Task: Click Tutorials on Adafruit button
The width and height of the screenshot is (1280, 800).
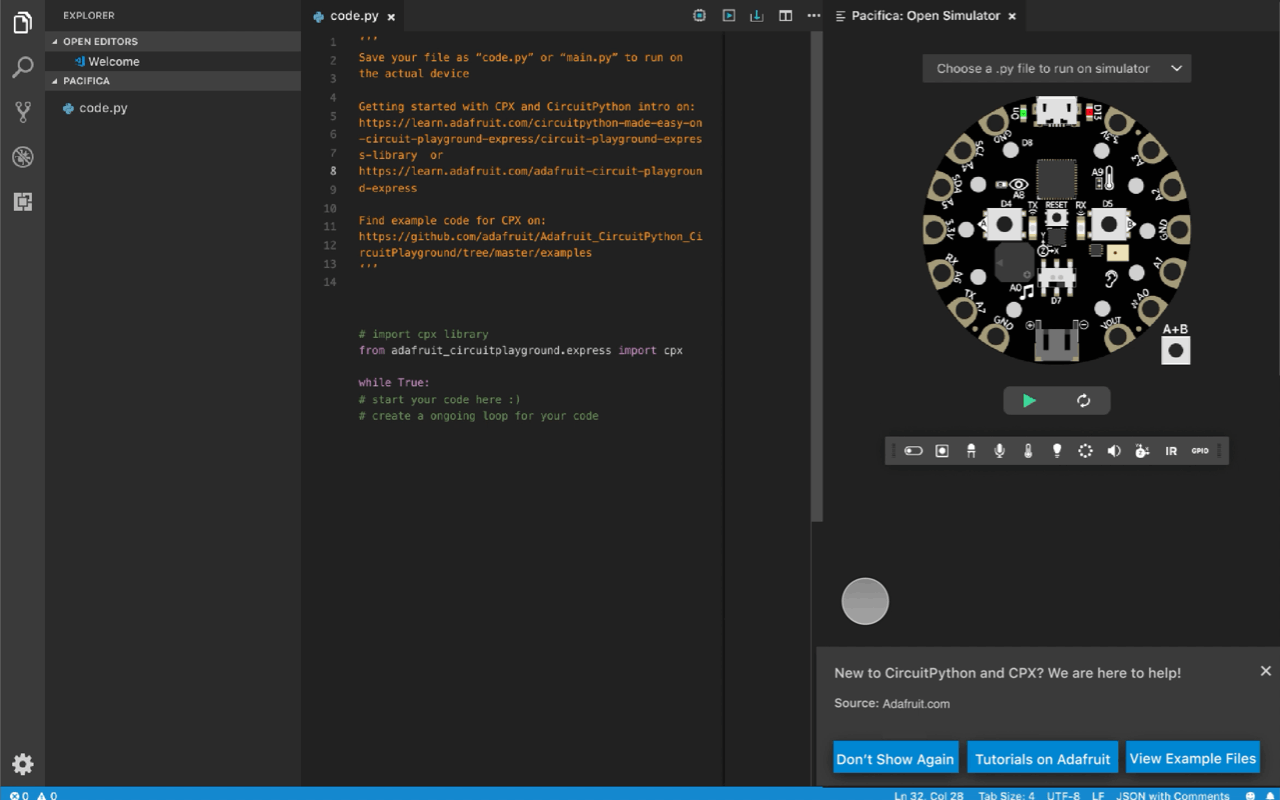Action: (1043, 758)
